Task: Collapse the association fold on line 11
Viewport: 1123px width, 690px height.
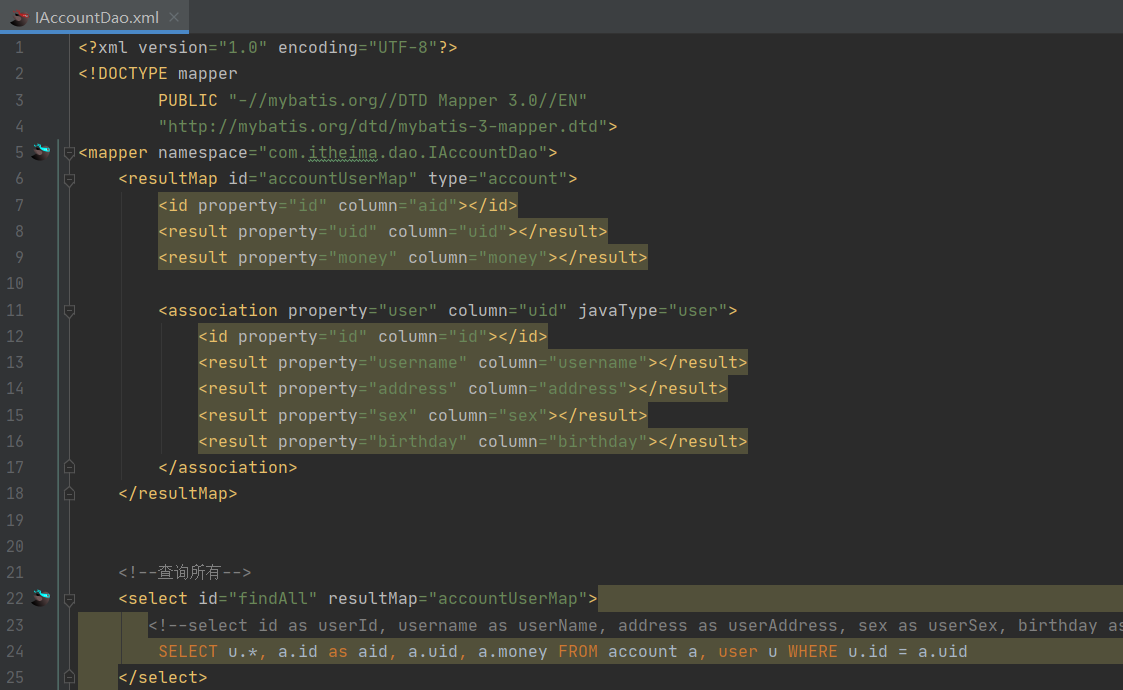Action: [x=69, y=311]
